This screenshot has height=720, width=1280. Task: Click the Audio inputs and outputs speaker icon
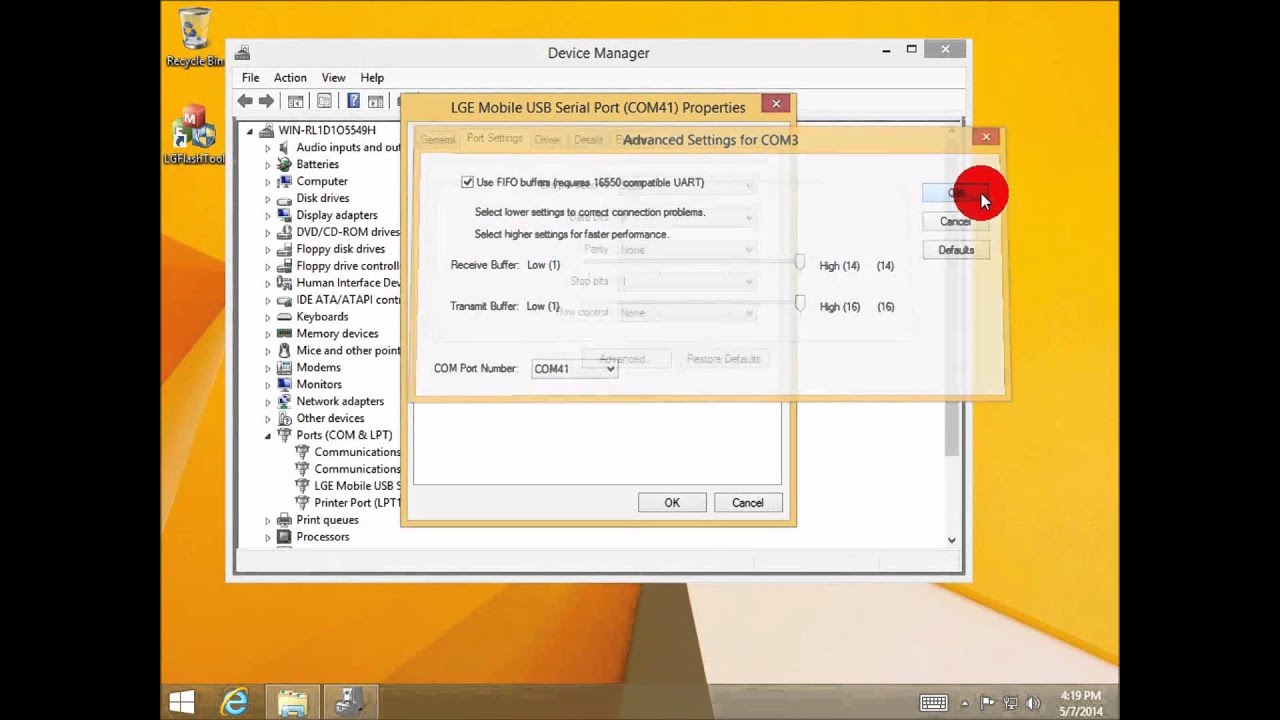click(284, 147)
